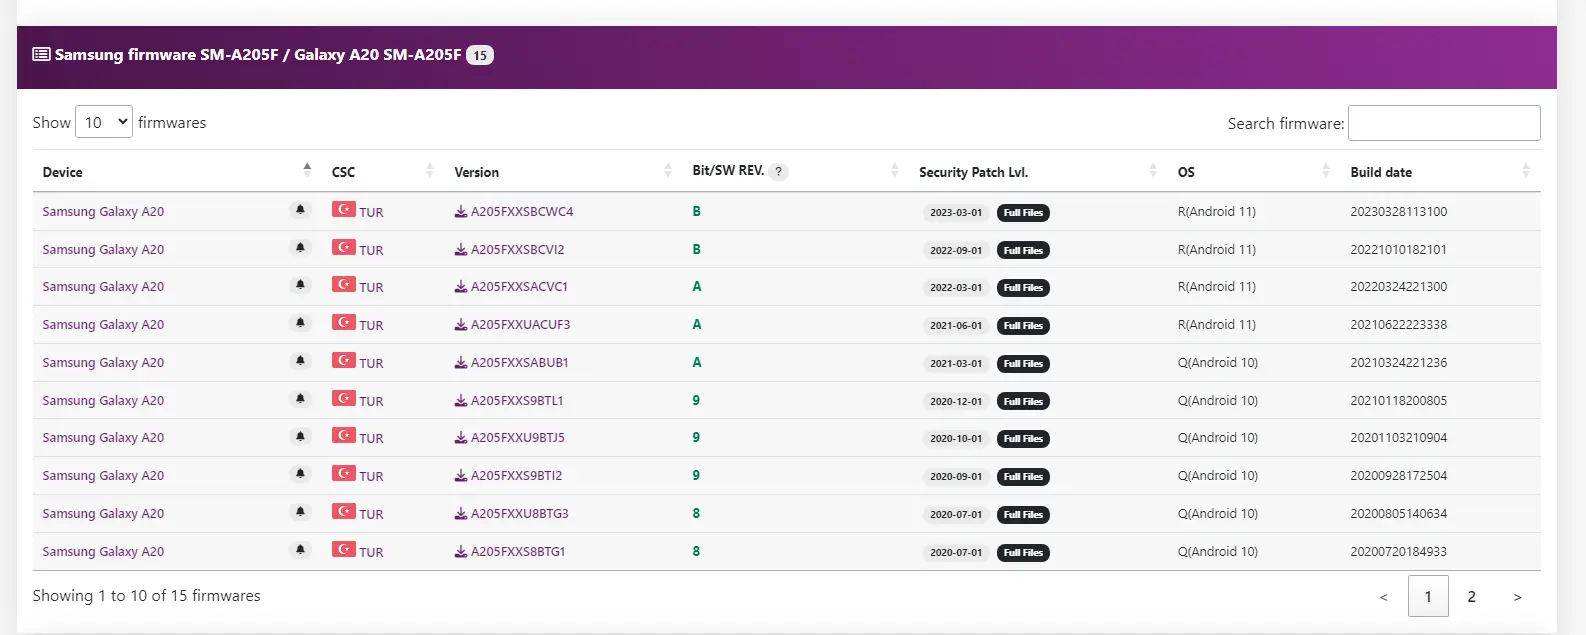Click the Showing 1 to 10 of 15 firmwares text
This screenshot has height=635, width=1586.
146,596
